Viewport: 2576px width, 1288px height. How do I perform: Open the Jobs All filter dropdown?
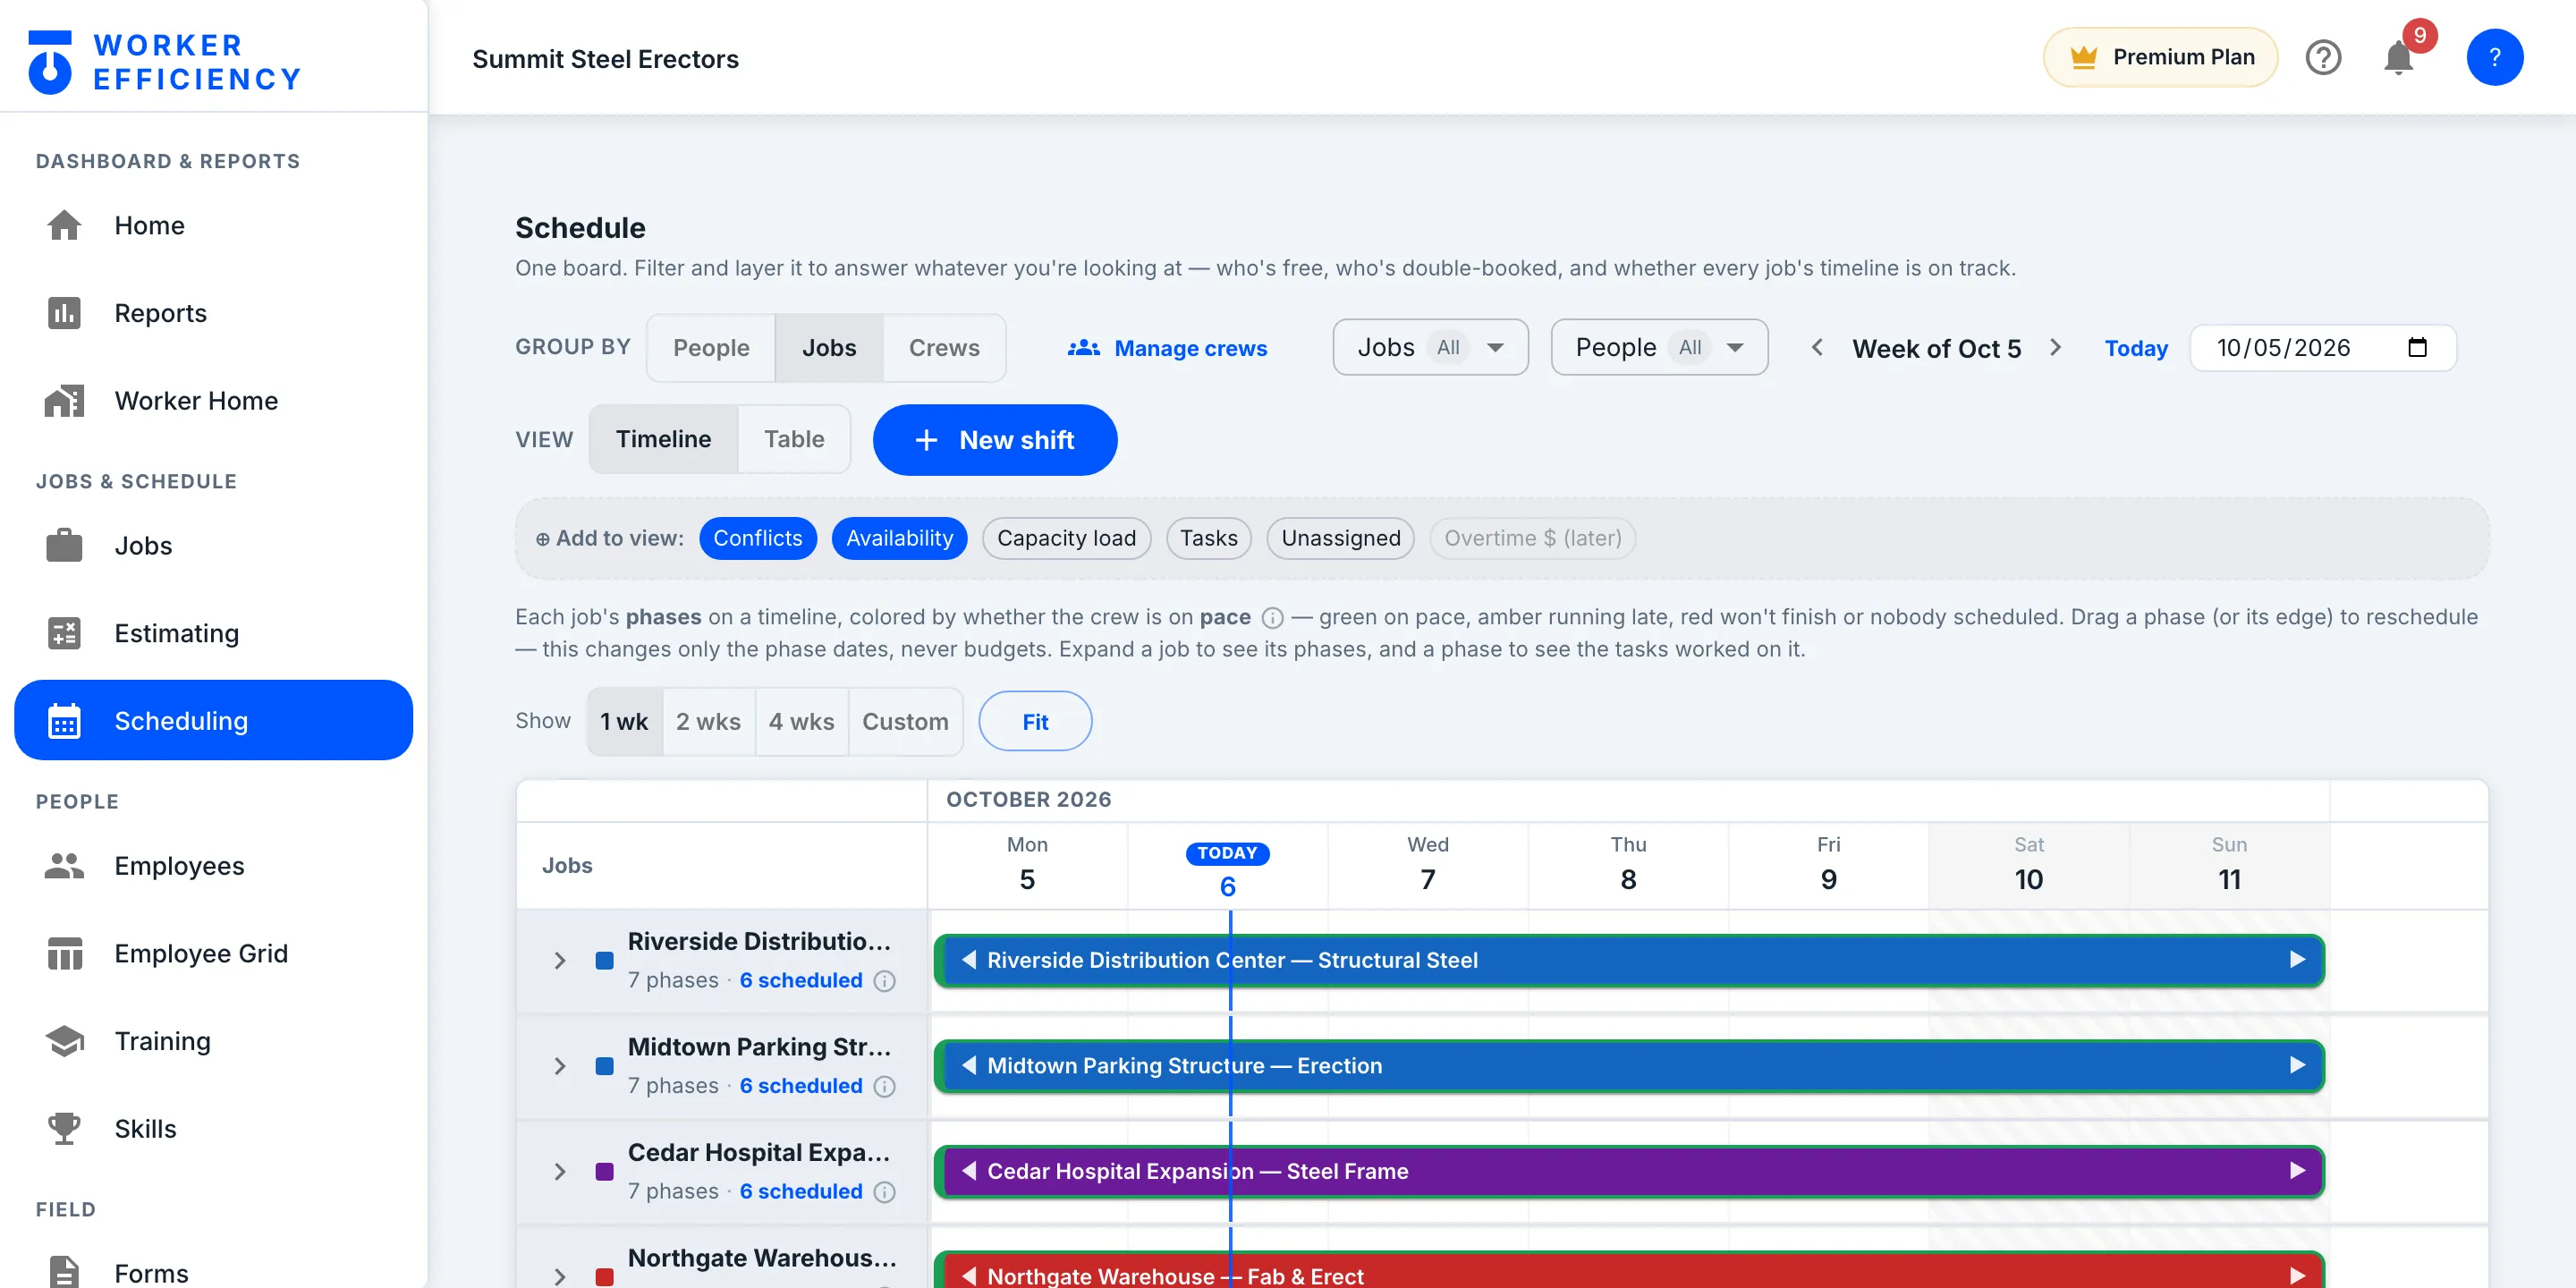(1430, 347)
